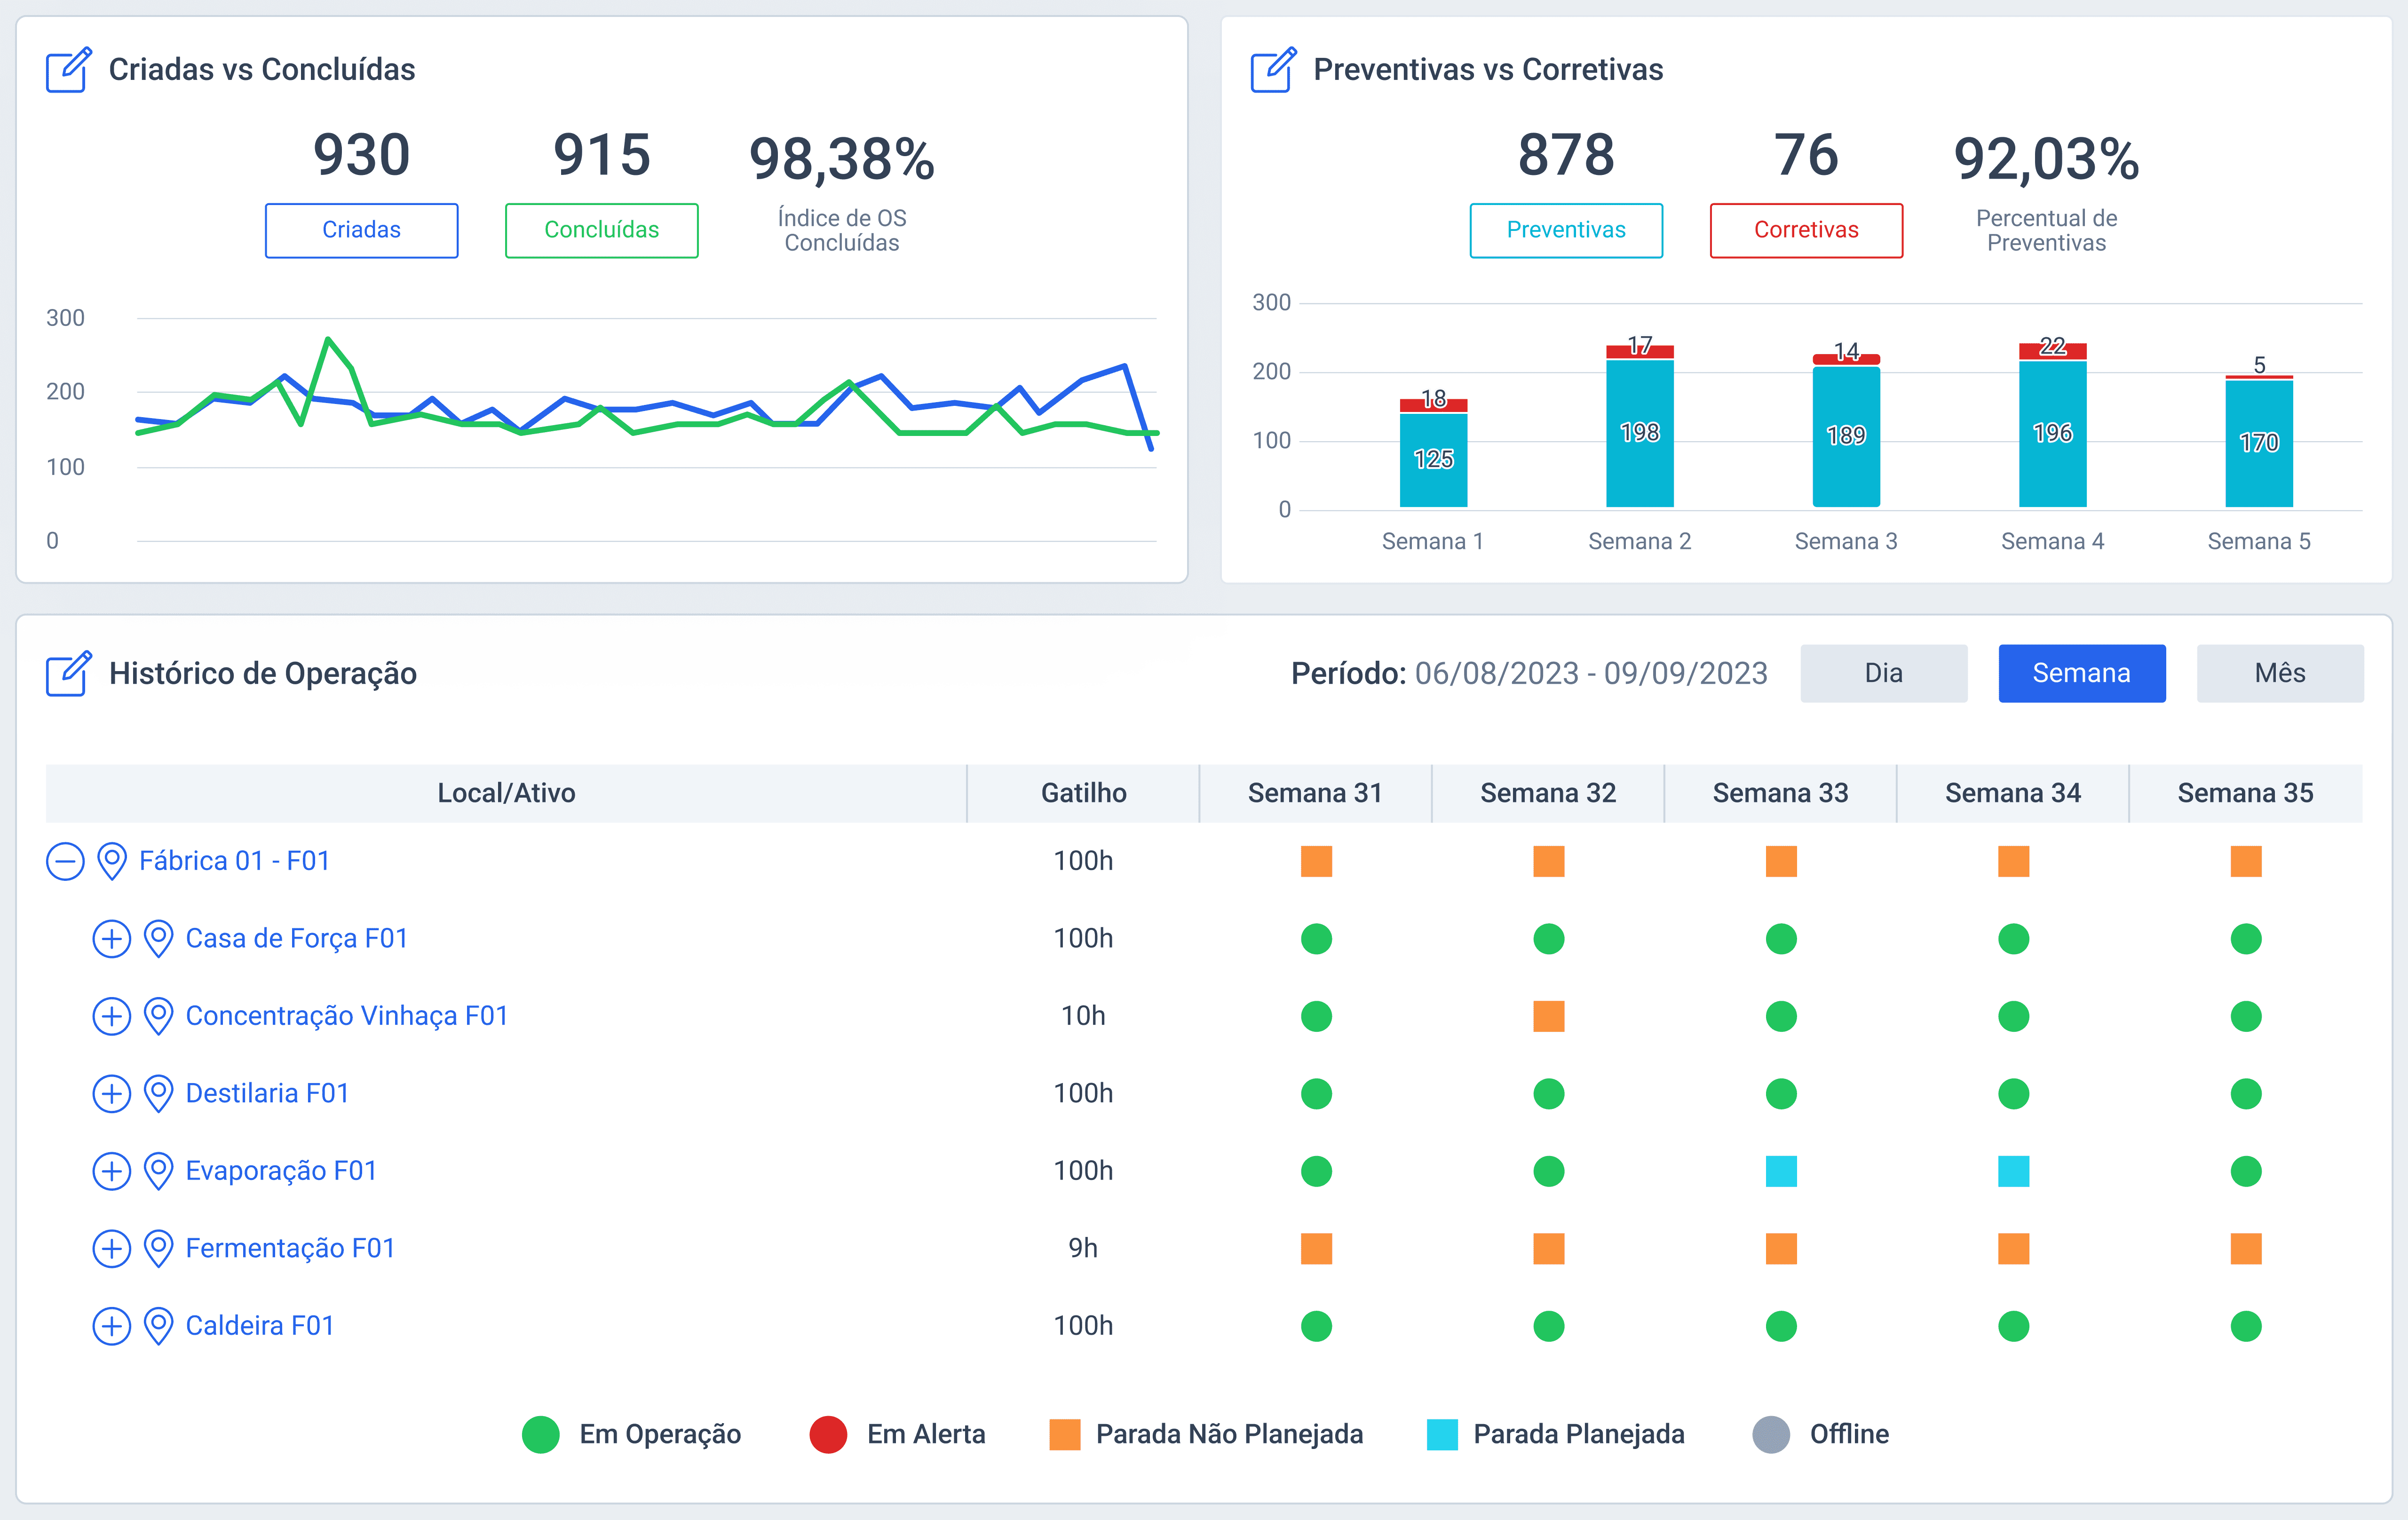Click green status dot Destilaria Semana 33
This screenshot has width=2408, height=1520.
pyautogui.click(x=1781, y=1094)
